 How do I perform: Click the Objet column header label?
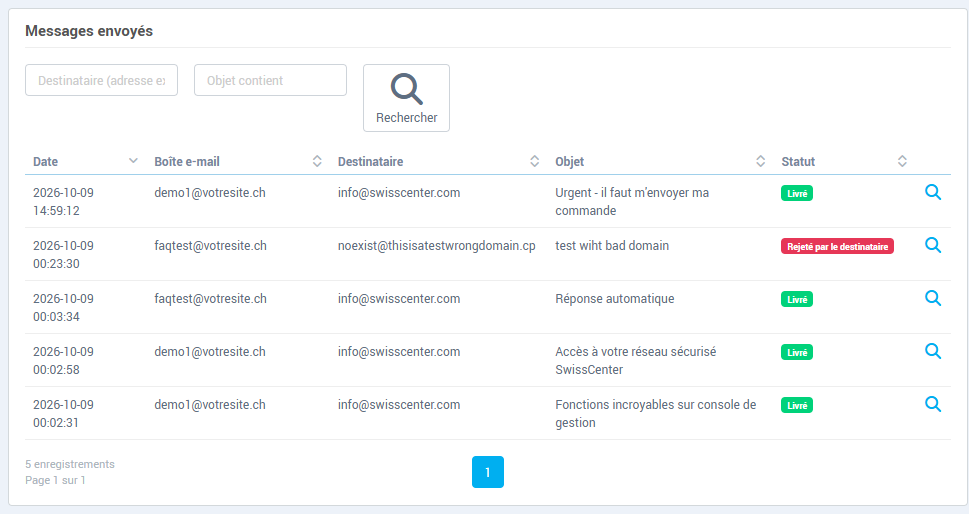coord(569,162)
